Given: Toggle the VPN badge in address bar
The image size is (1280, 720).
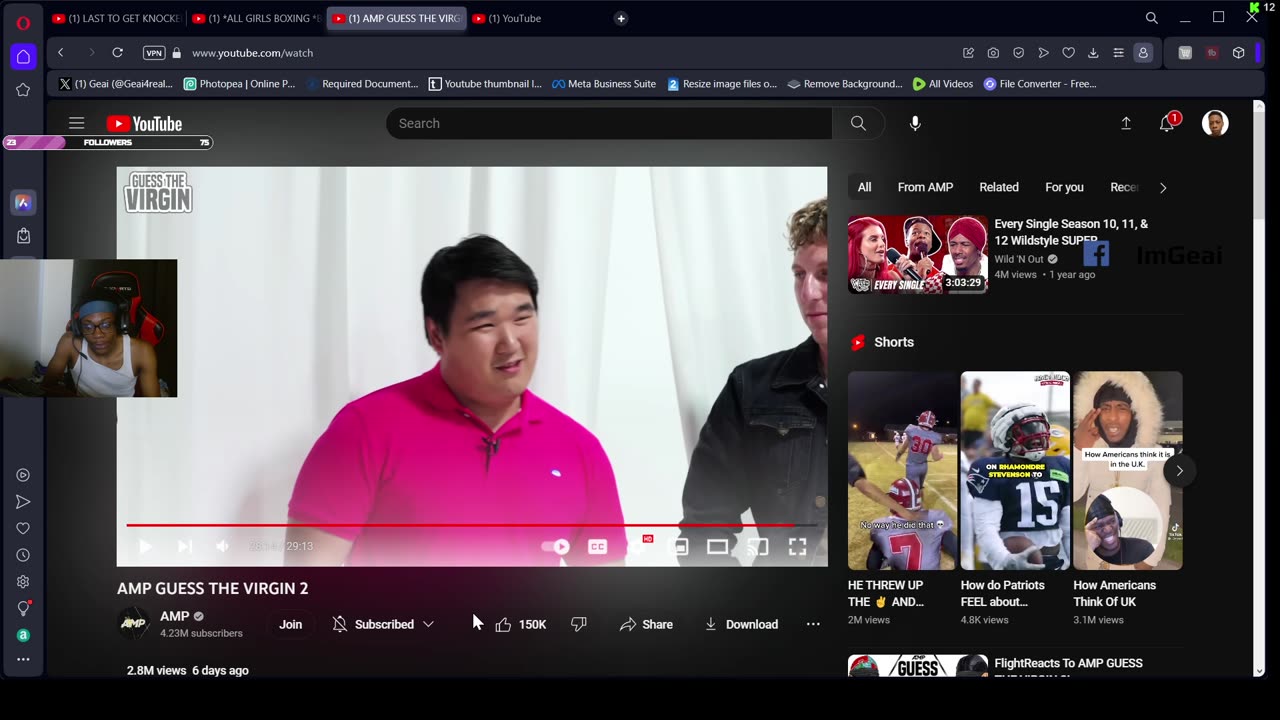Looking at the screenshot, I should (x=154, y=53).
